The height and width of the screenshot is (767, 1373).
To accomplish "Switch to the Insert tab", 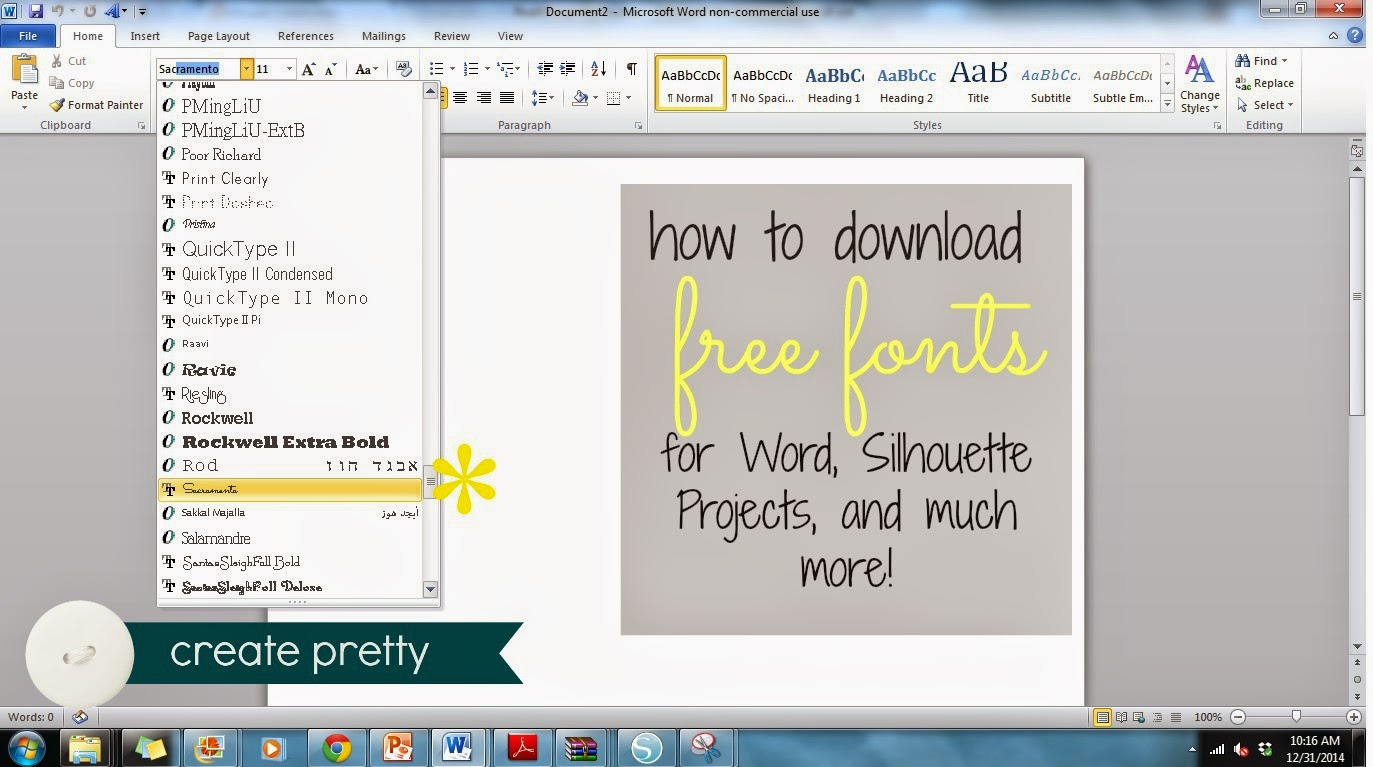I will click(145, 36).
